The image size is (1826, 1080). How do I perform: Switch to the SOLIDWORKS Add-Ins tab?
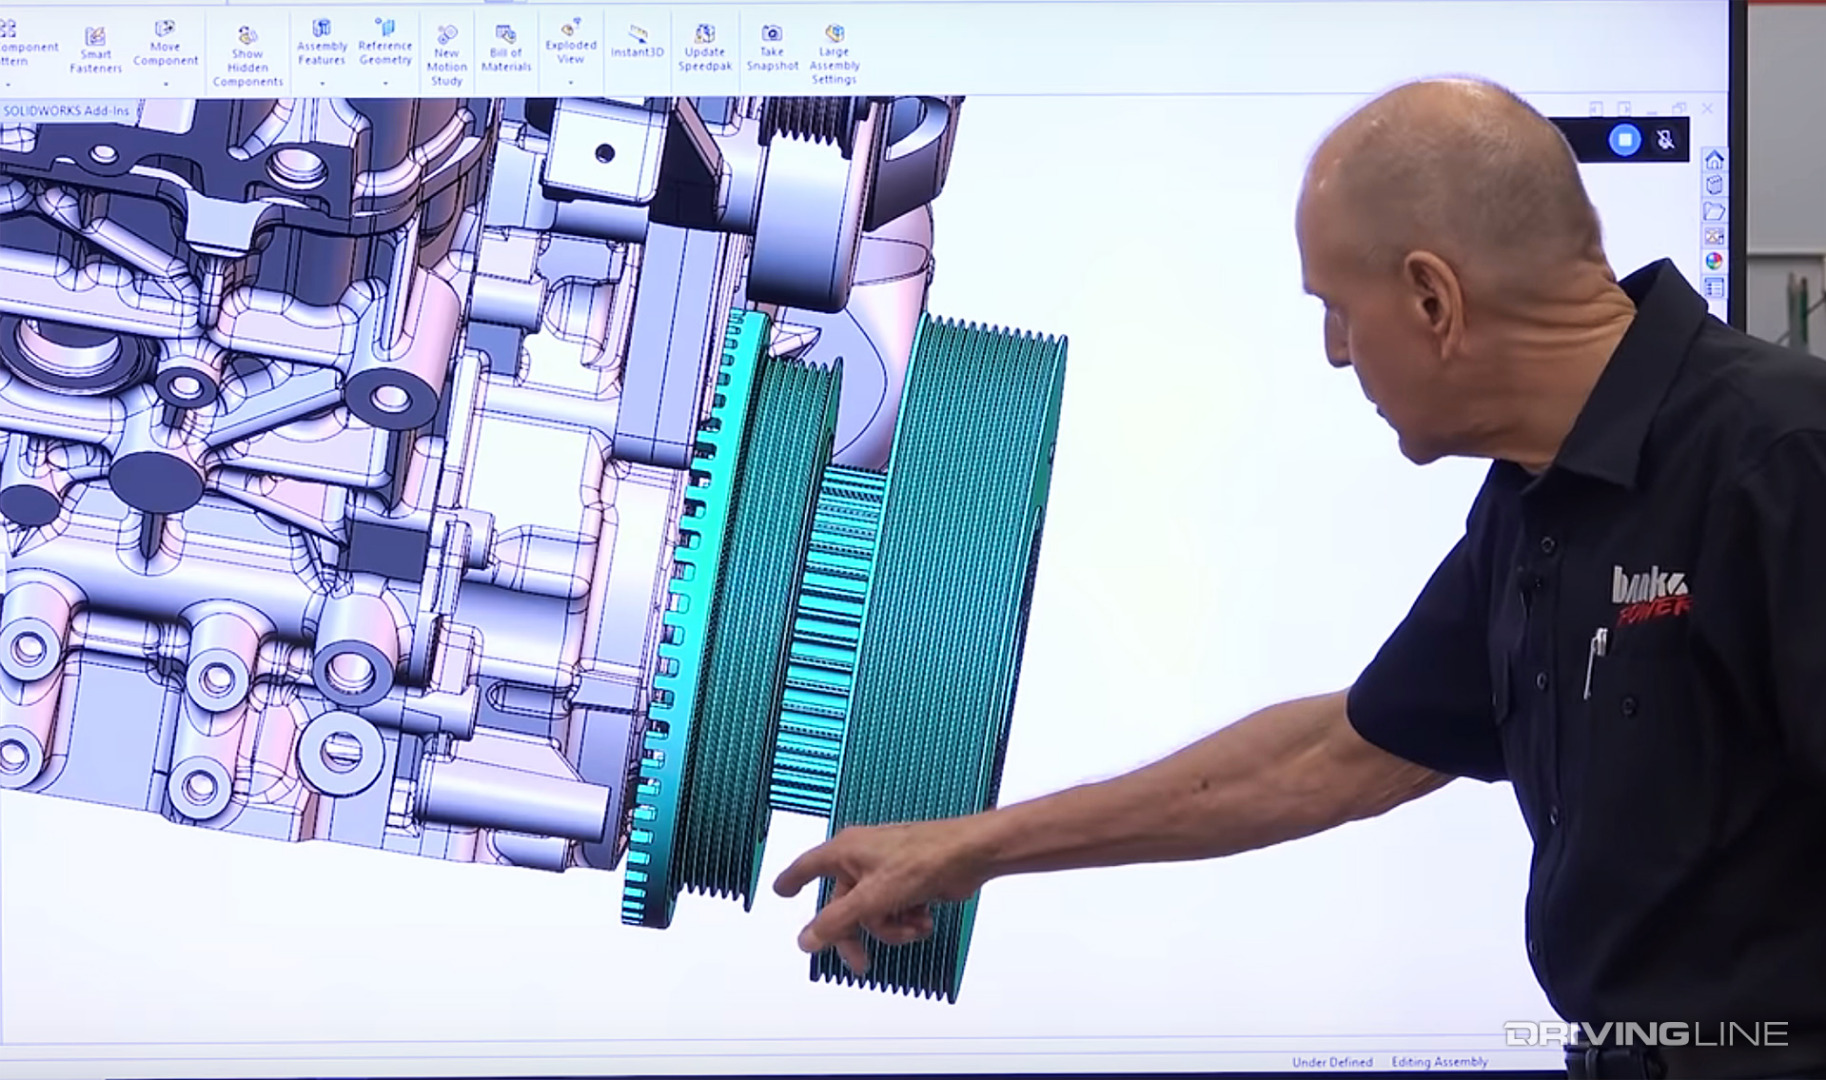pos(66,111)
